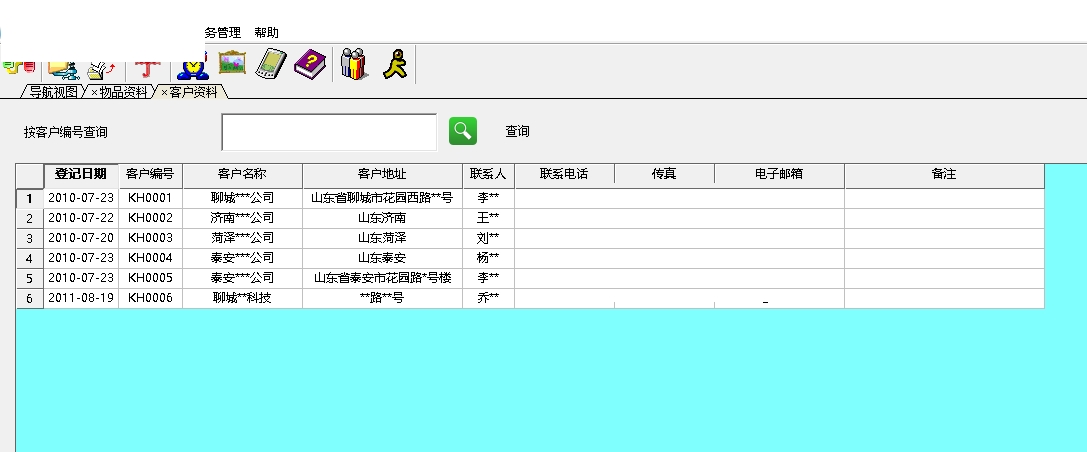Click the 菏泽***公司 customer name cell

[242, 238]
